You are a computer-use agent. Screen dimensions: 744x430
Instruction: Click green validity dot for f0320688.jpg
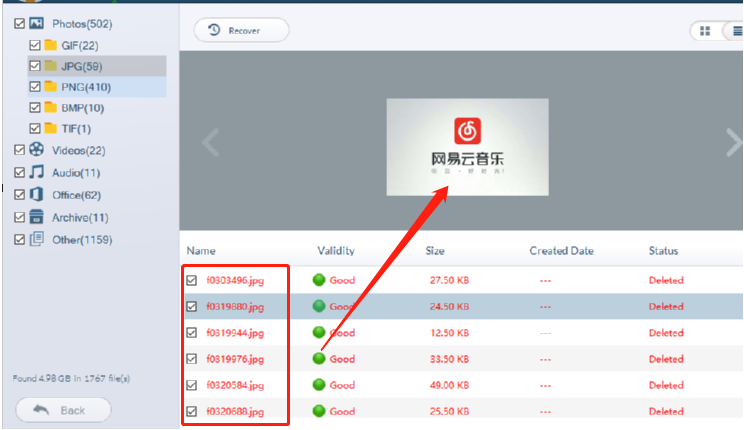click(319, 411)
